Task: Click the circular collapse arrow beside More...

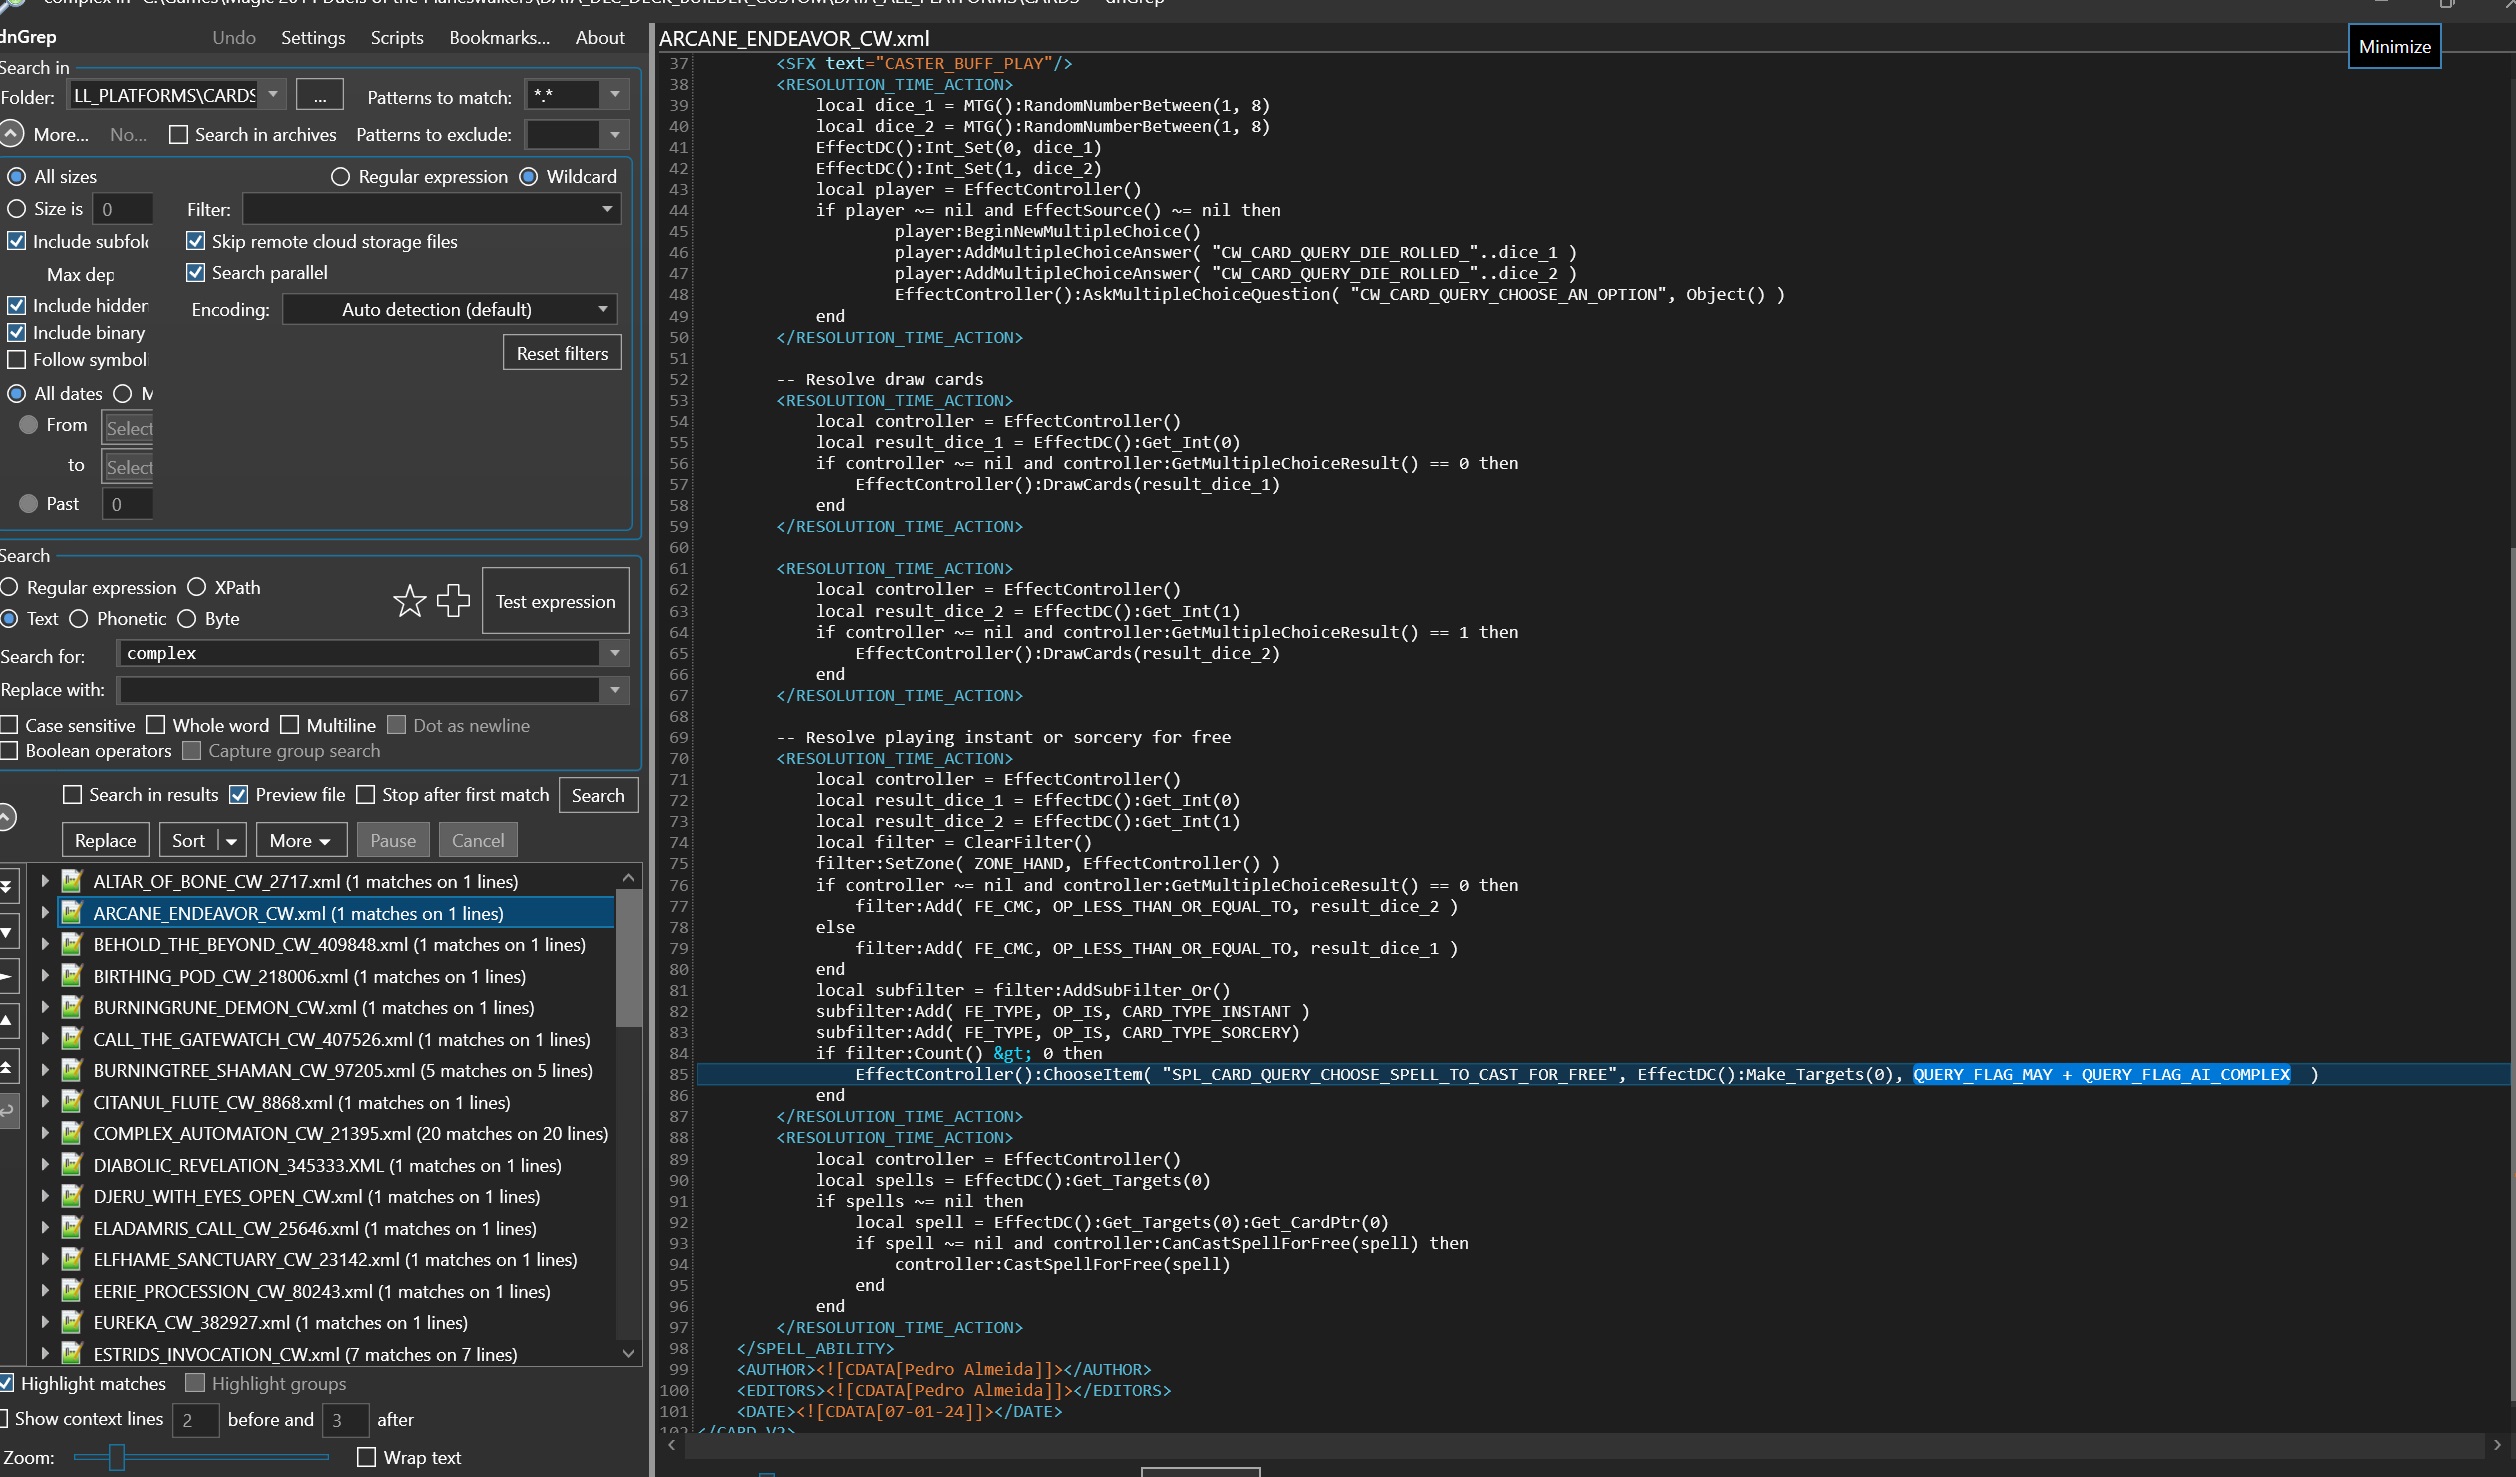Action: pos(10,134)
